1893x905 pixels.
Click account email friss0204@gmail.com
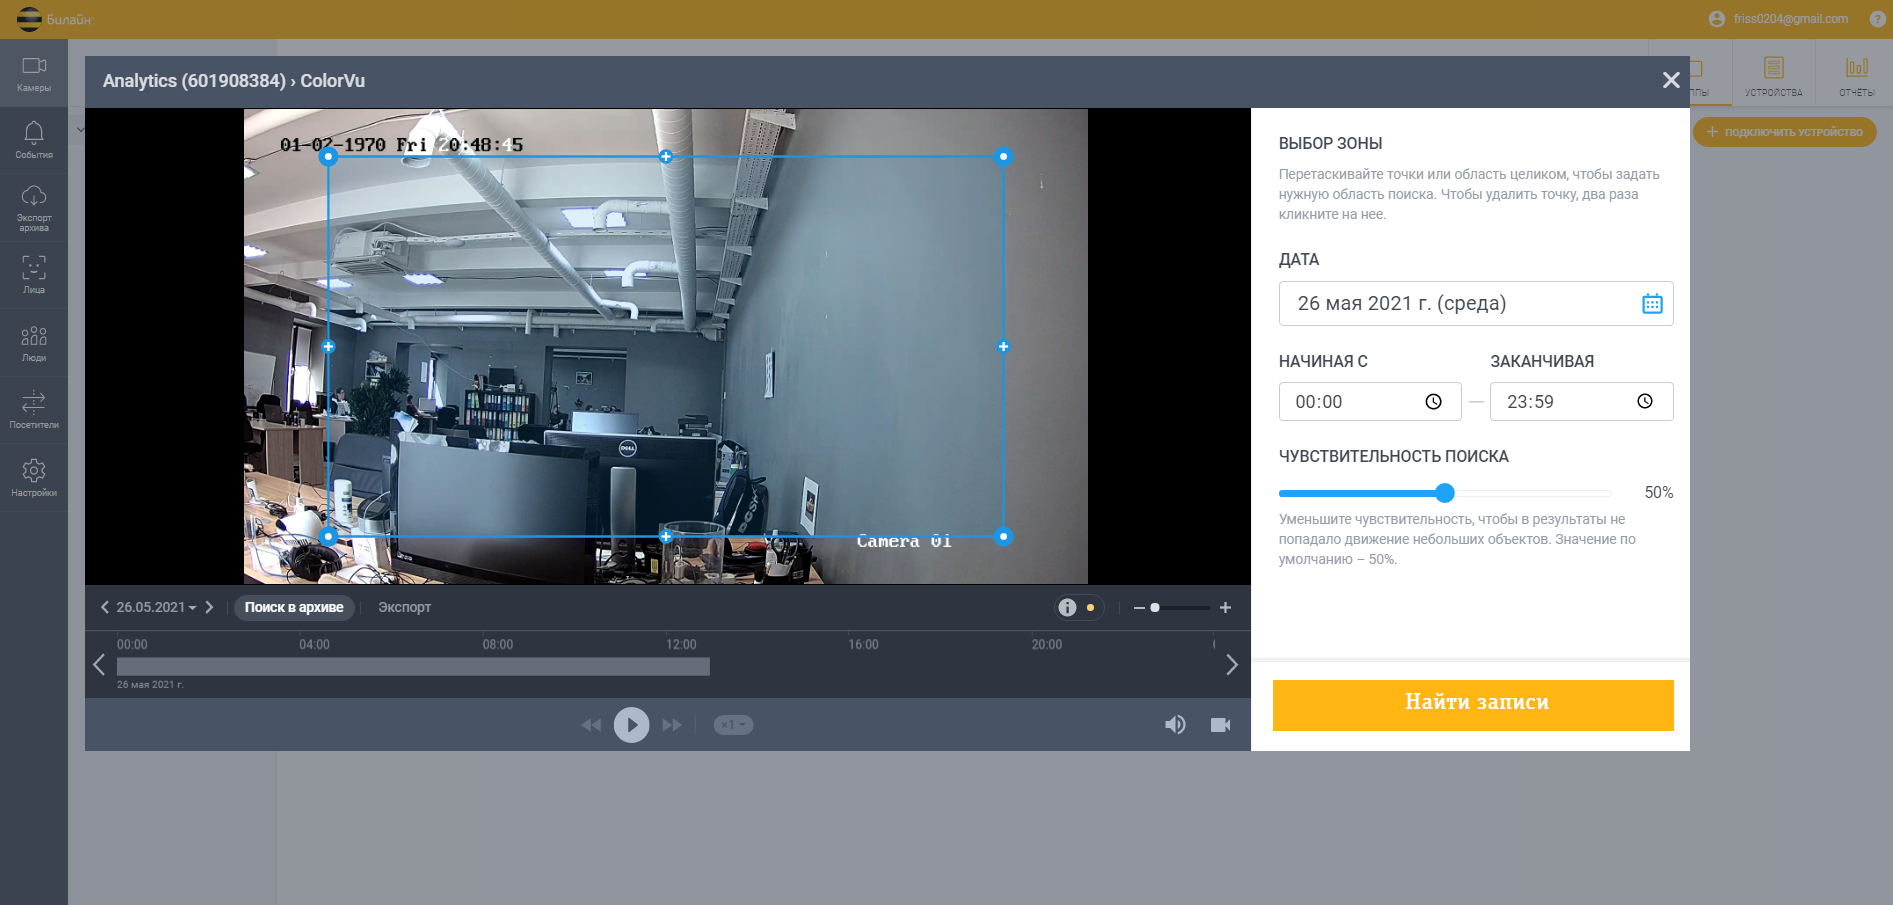(x=1791, y=19)
